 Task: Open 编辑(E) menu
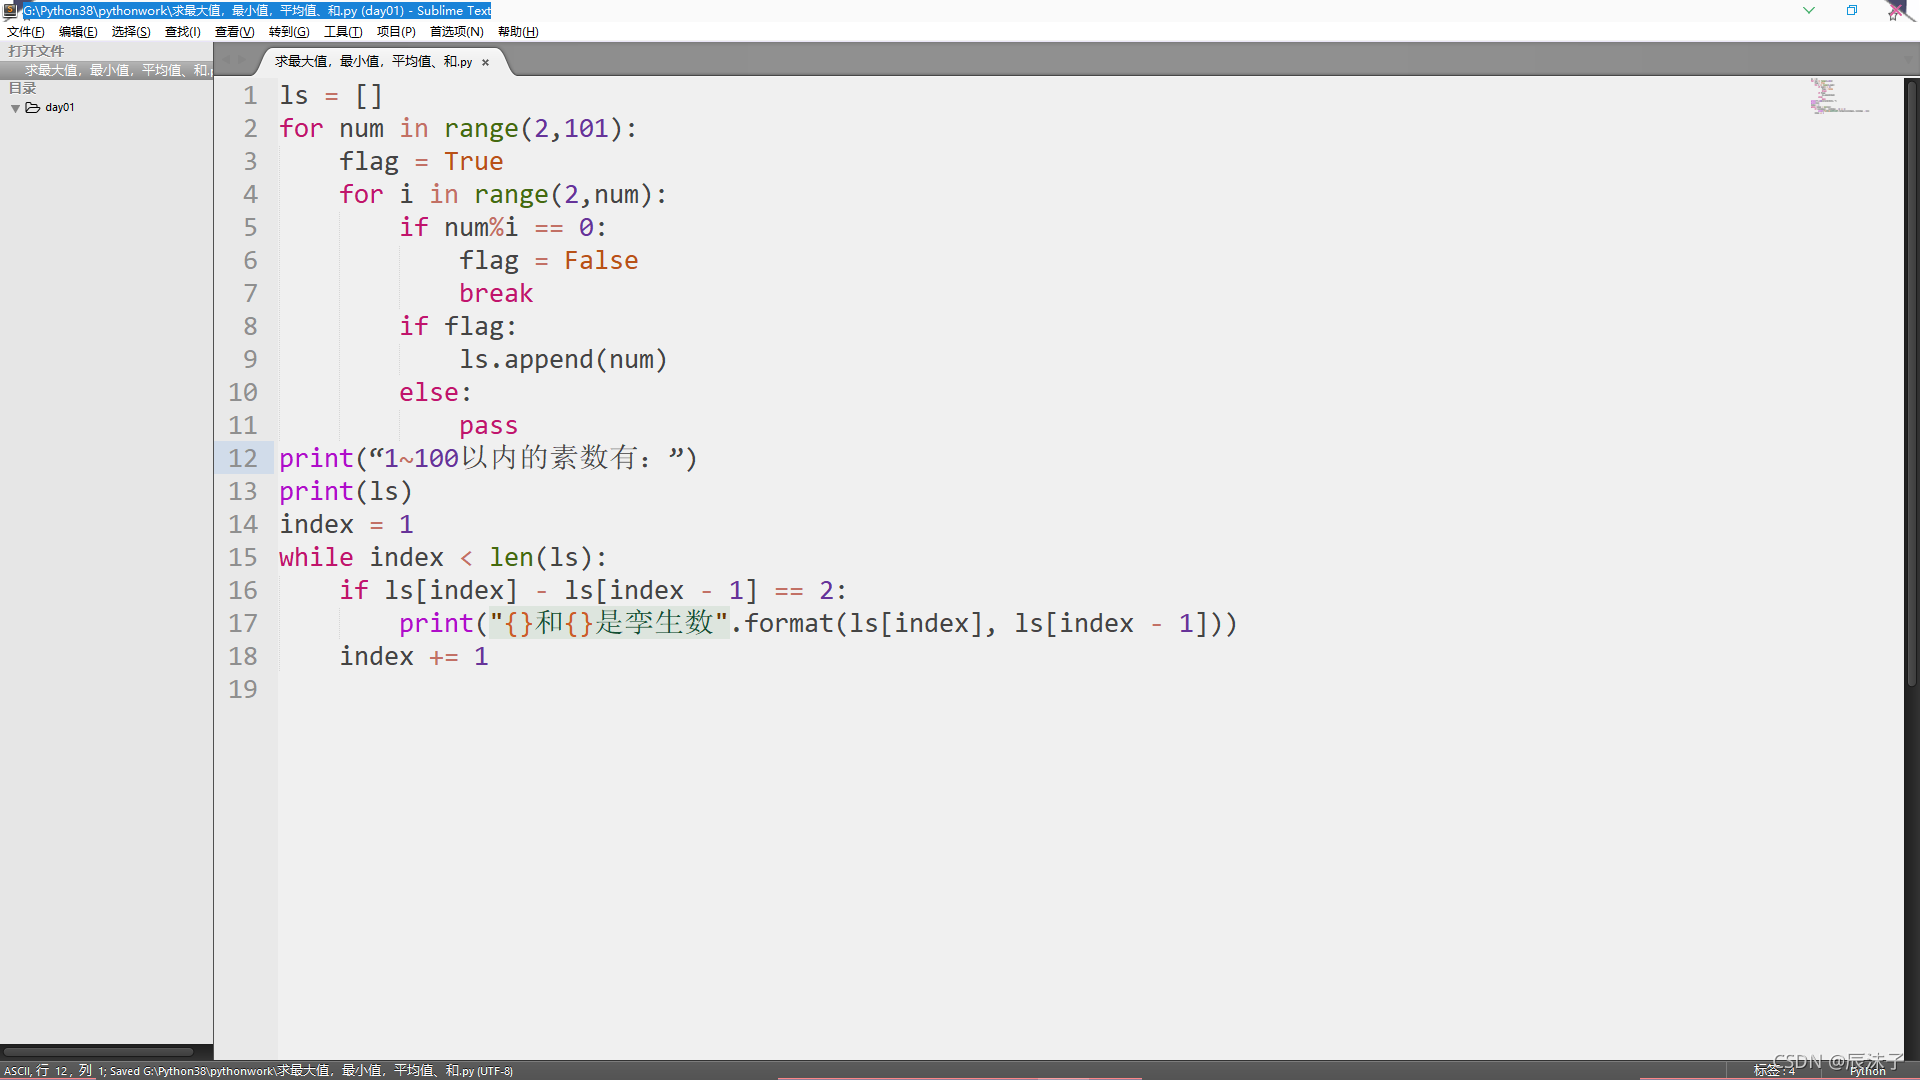(x=73, y=30)
